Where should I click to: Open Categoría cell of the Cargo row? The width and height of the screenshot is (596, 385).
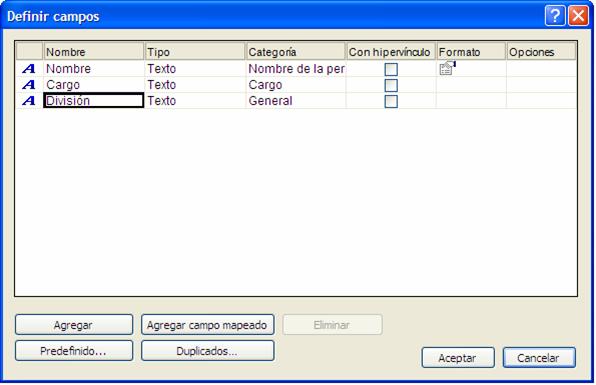pyautogui.click(x=296, y=85)
